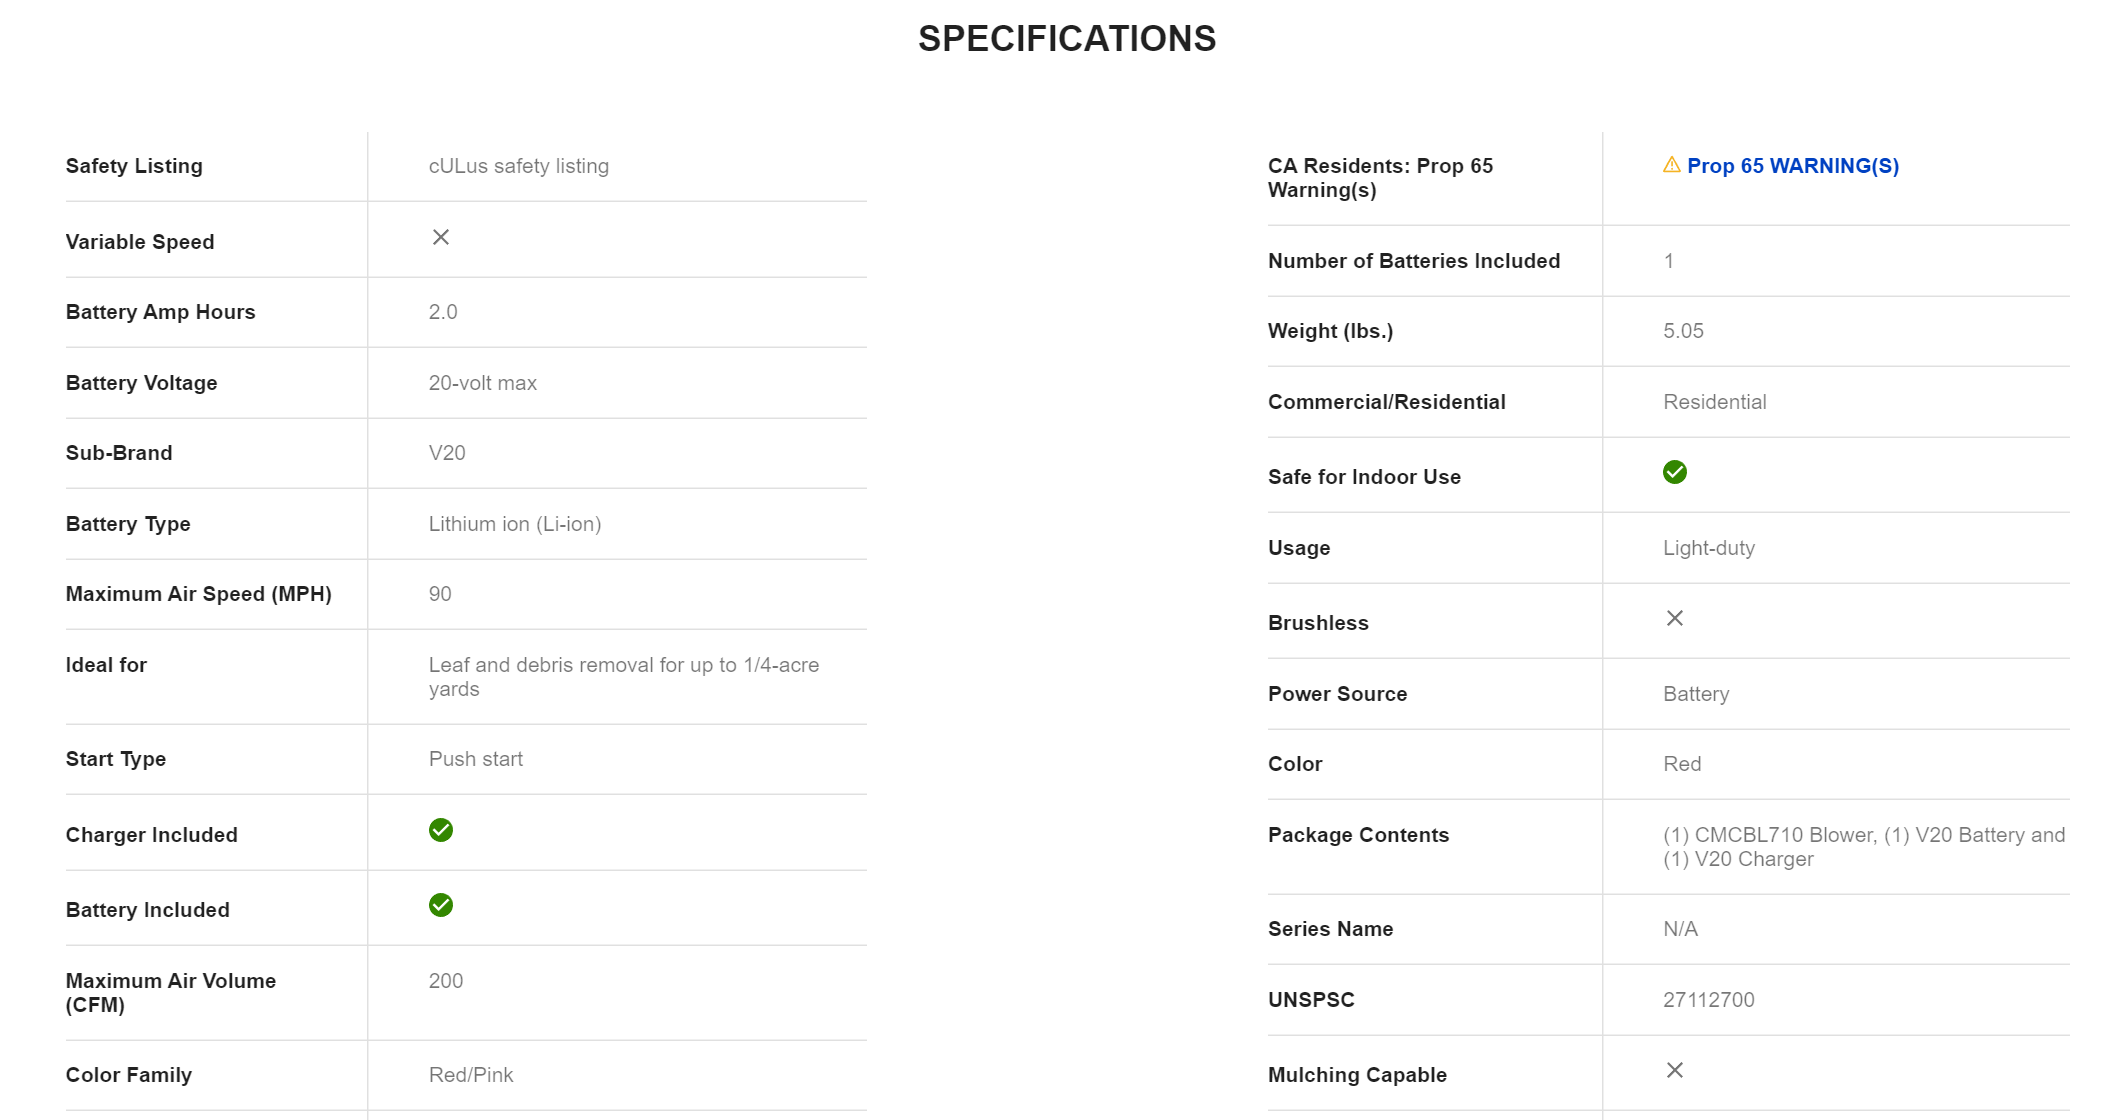Click the X icon for Mulching Capable
Viewport: 2125px width, 1120px height.
[1674, 1070]
